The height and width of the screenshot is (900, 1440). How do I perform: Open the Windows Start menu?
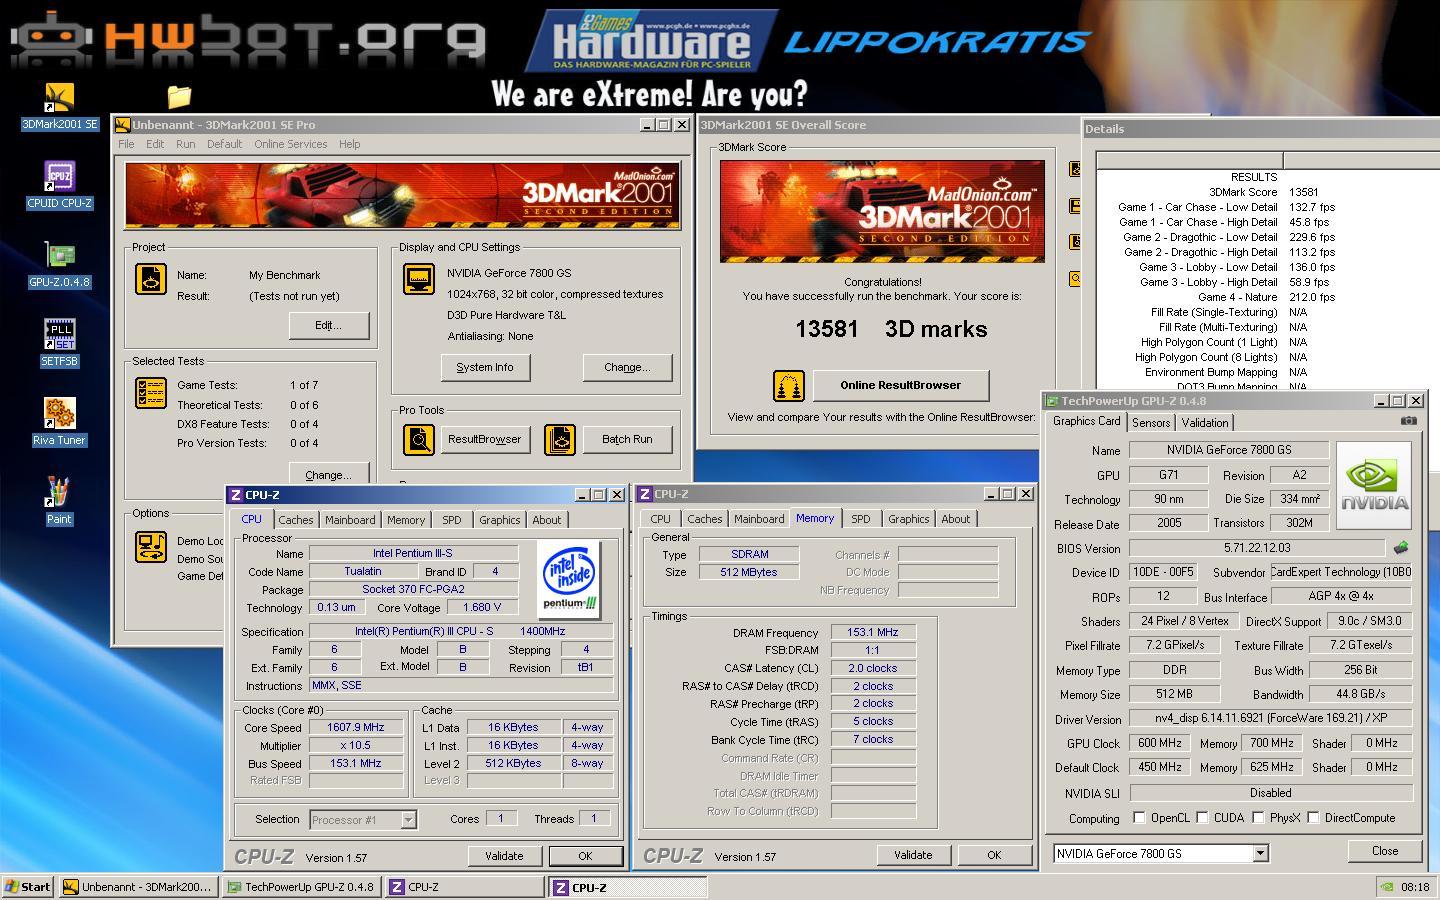[x=29, y=887]
